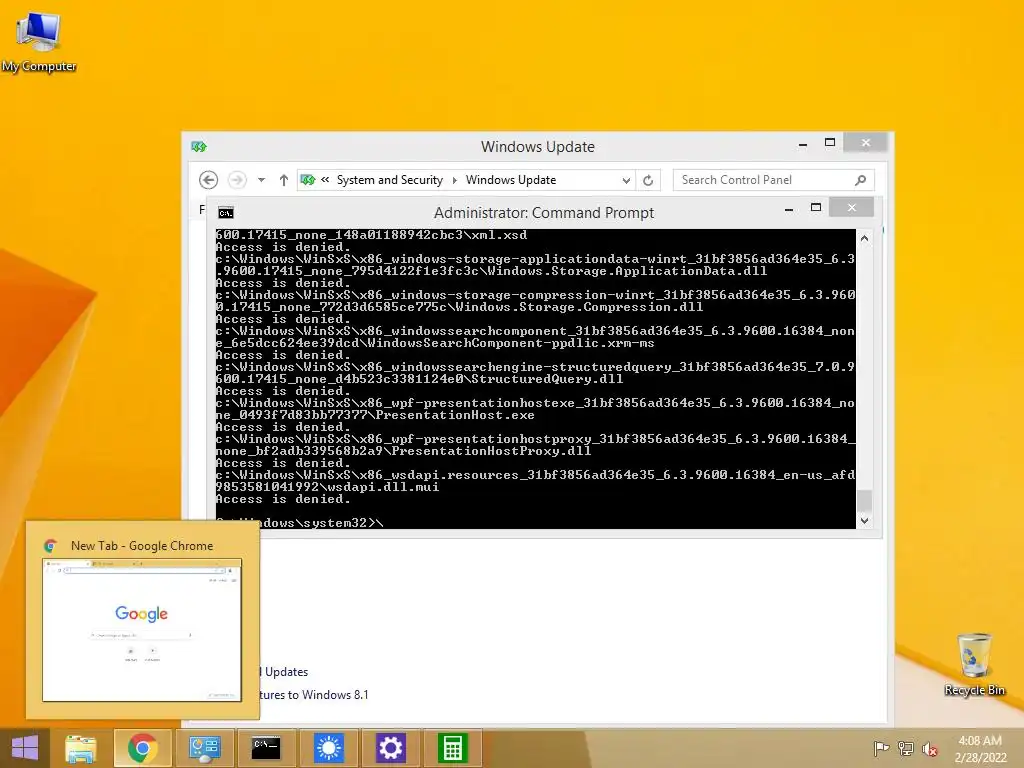This screenshot has width=1024, height=768.
Task: Maximize the Windows Update window
Action: tap(830, 142)
